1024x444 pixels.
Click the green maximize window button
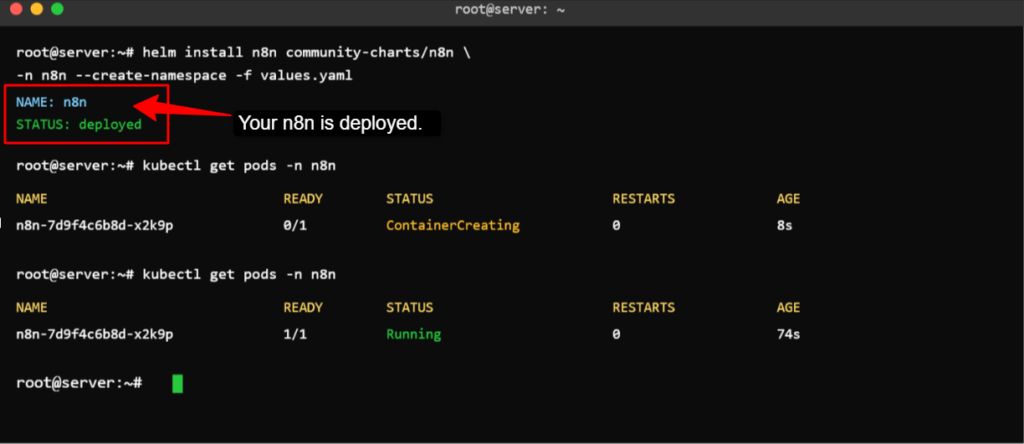point(57,9)
